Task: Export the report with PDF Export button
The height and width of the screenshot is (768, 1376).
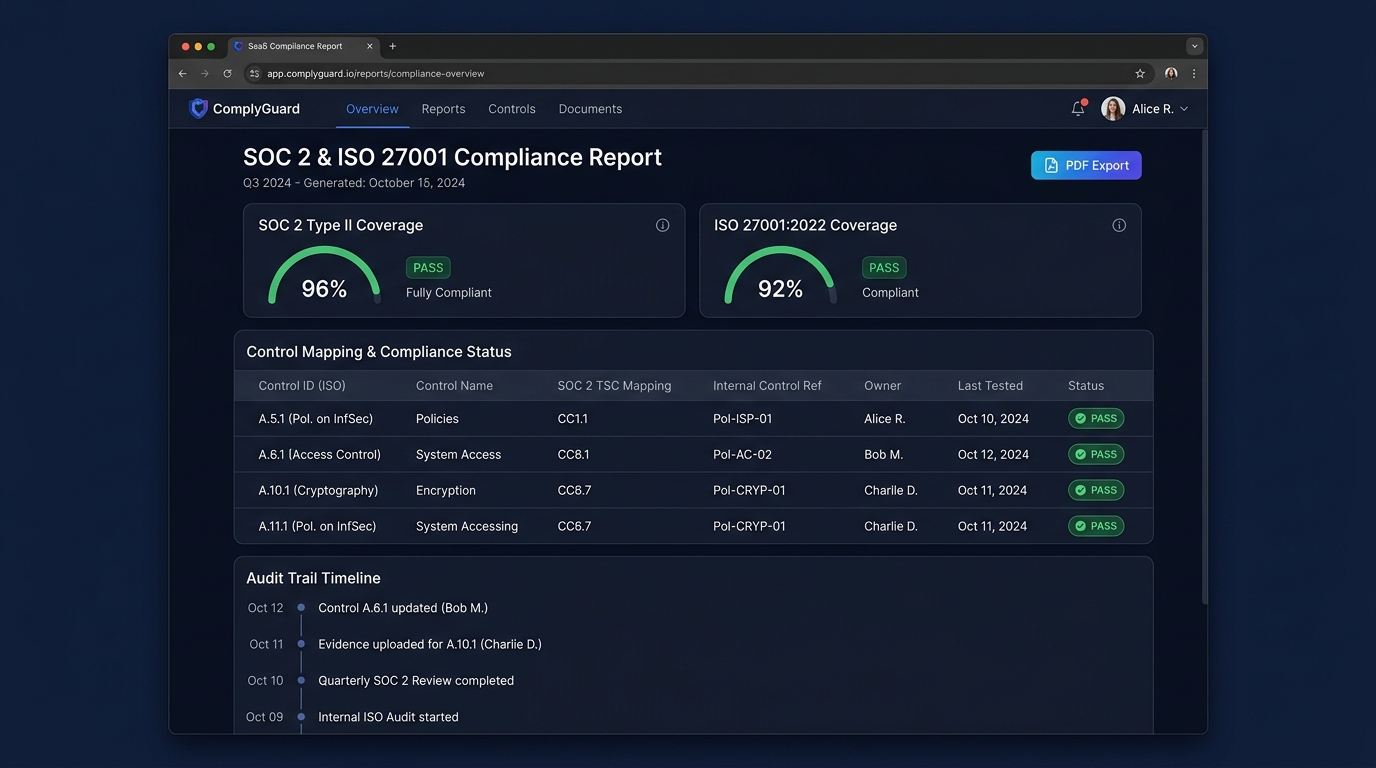Action: pos(1086,165)
